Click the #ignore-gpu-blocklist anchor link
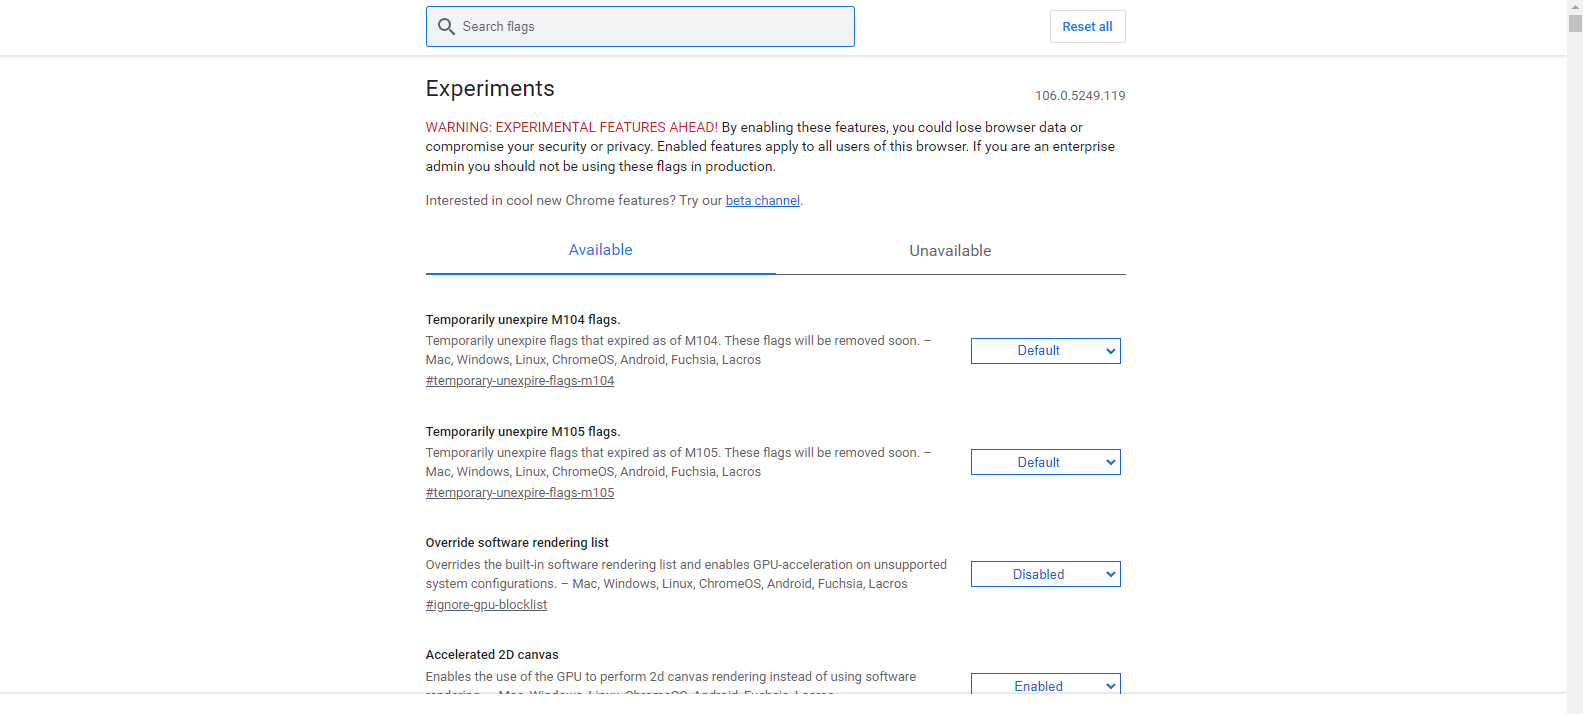 pyautogui.click(x=486, y=605)
